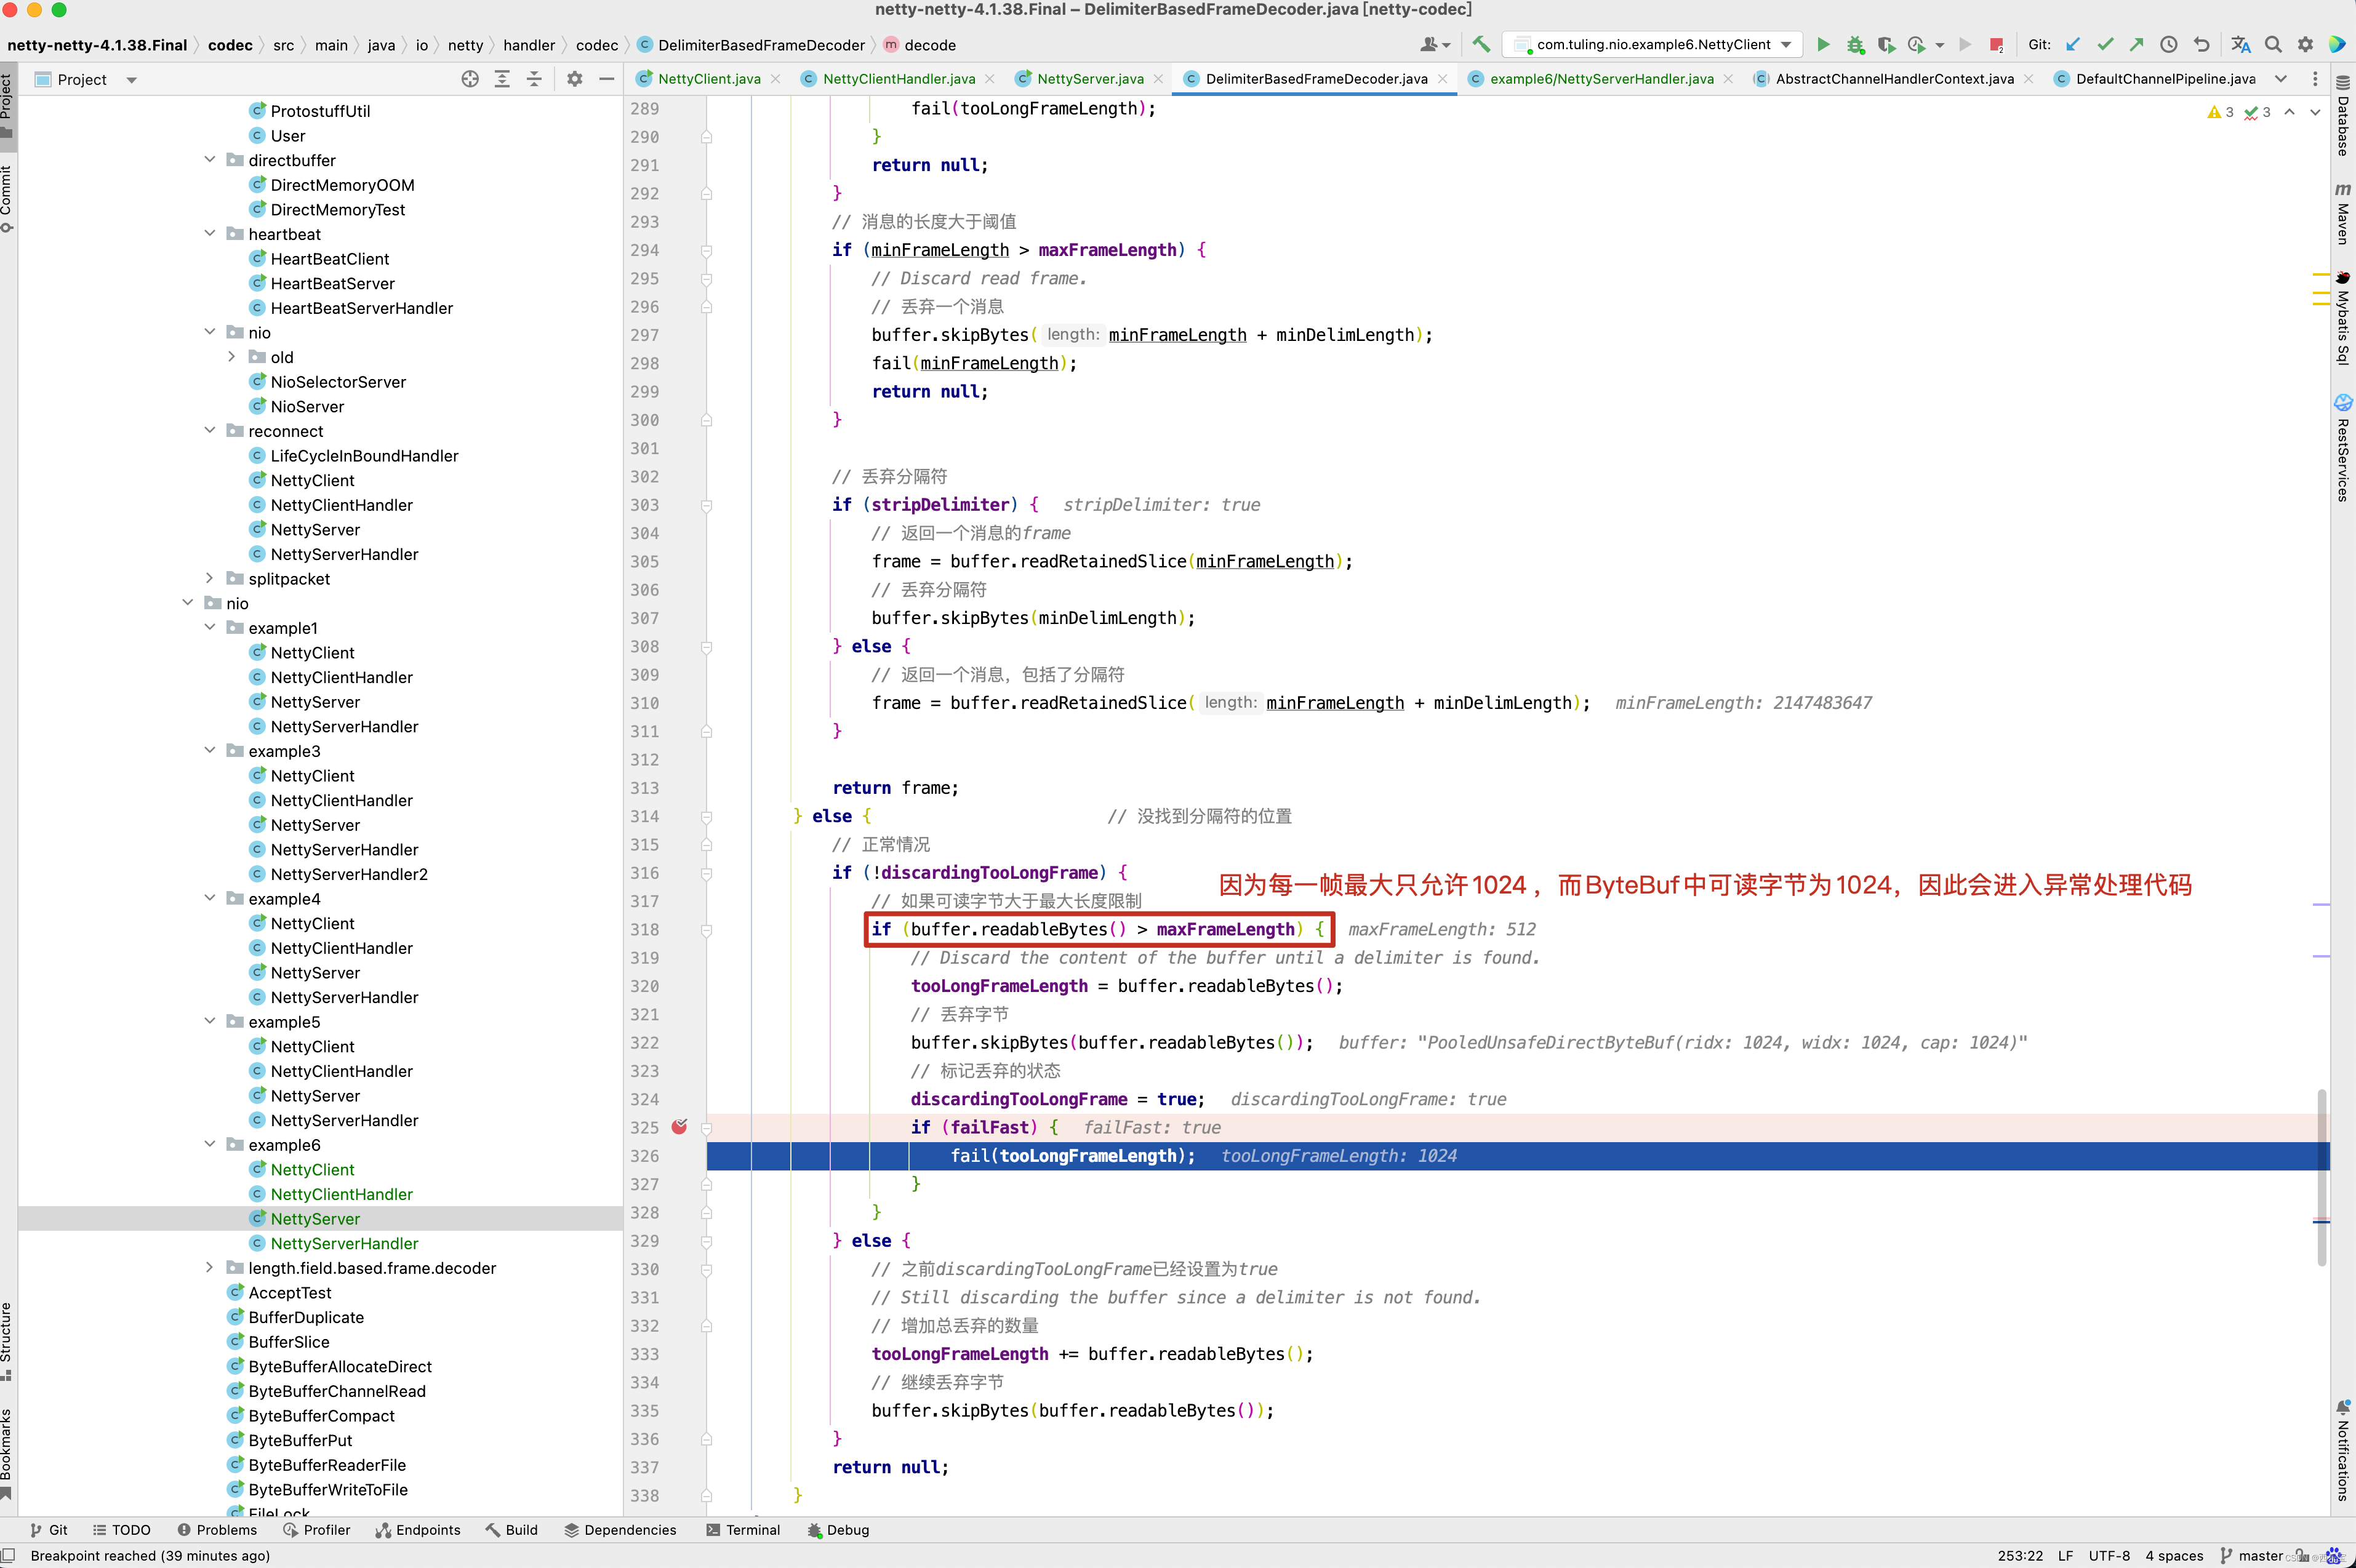Open the Mybatis Sql tool window
The image size is (2356, 1568).
click(2343, 317)
